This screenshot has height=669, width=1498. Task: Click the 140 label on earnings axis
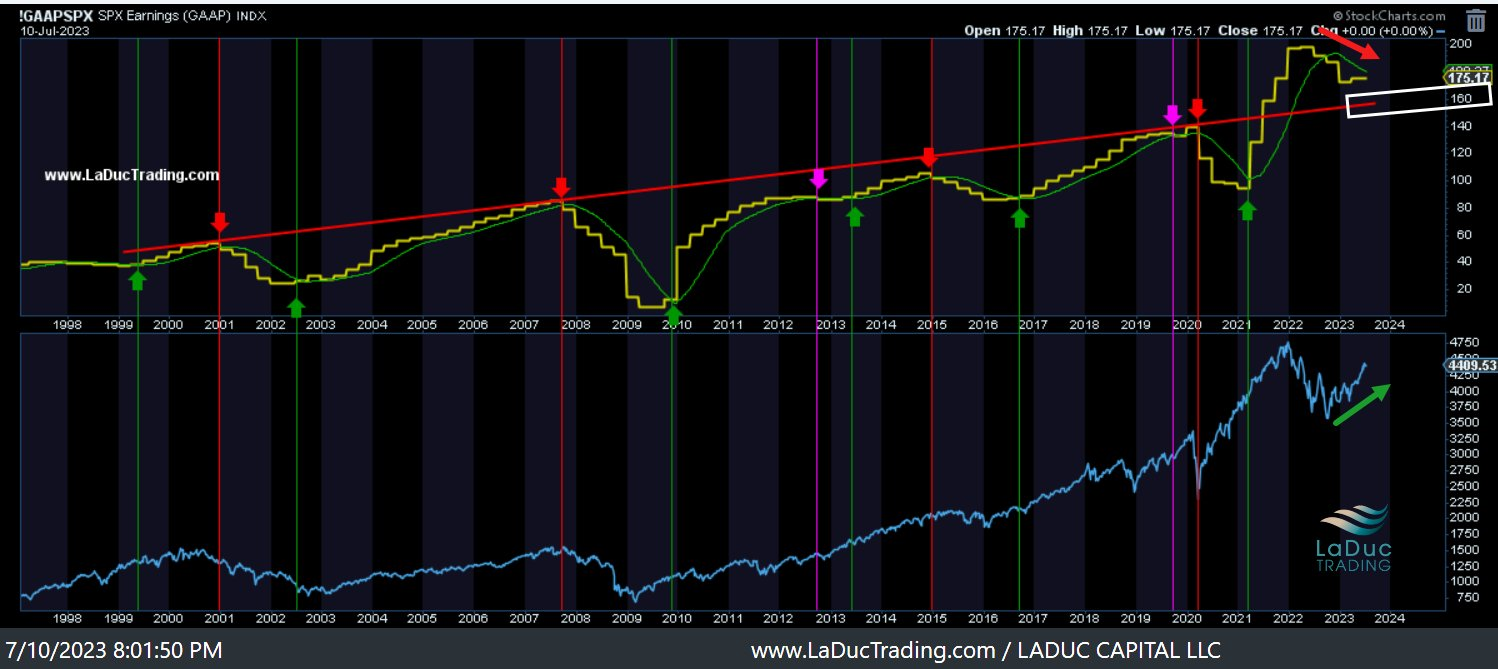point(1461,126)
